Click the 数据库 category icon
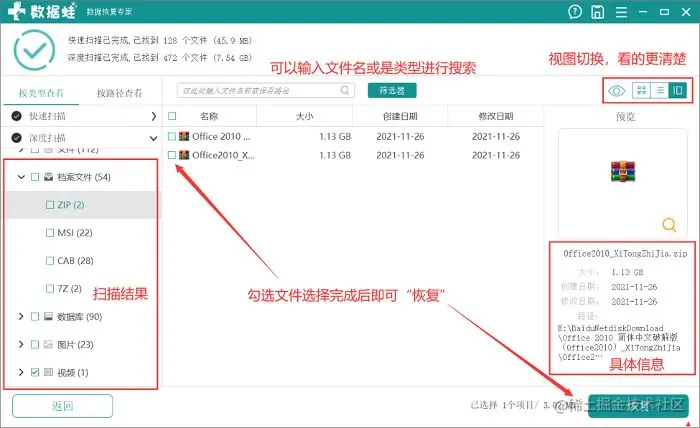The width and height of the screenshot is (700, 428). tap(49, 316)
